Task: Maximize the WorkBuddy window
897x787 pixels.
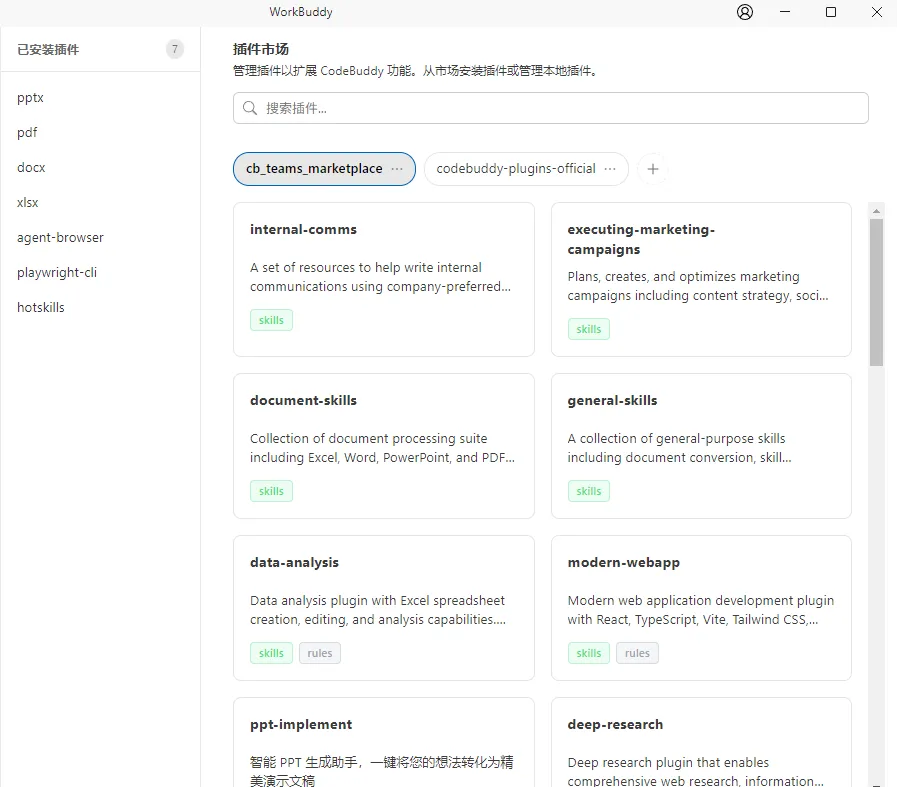Action: click(x=831, y=12)
